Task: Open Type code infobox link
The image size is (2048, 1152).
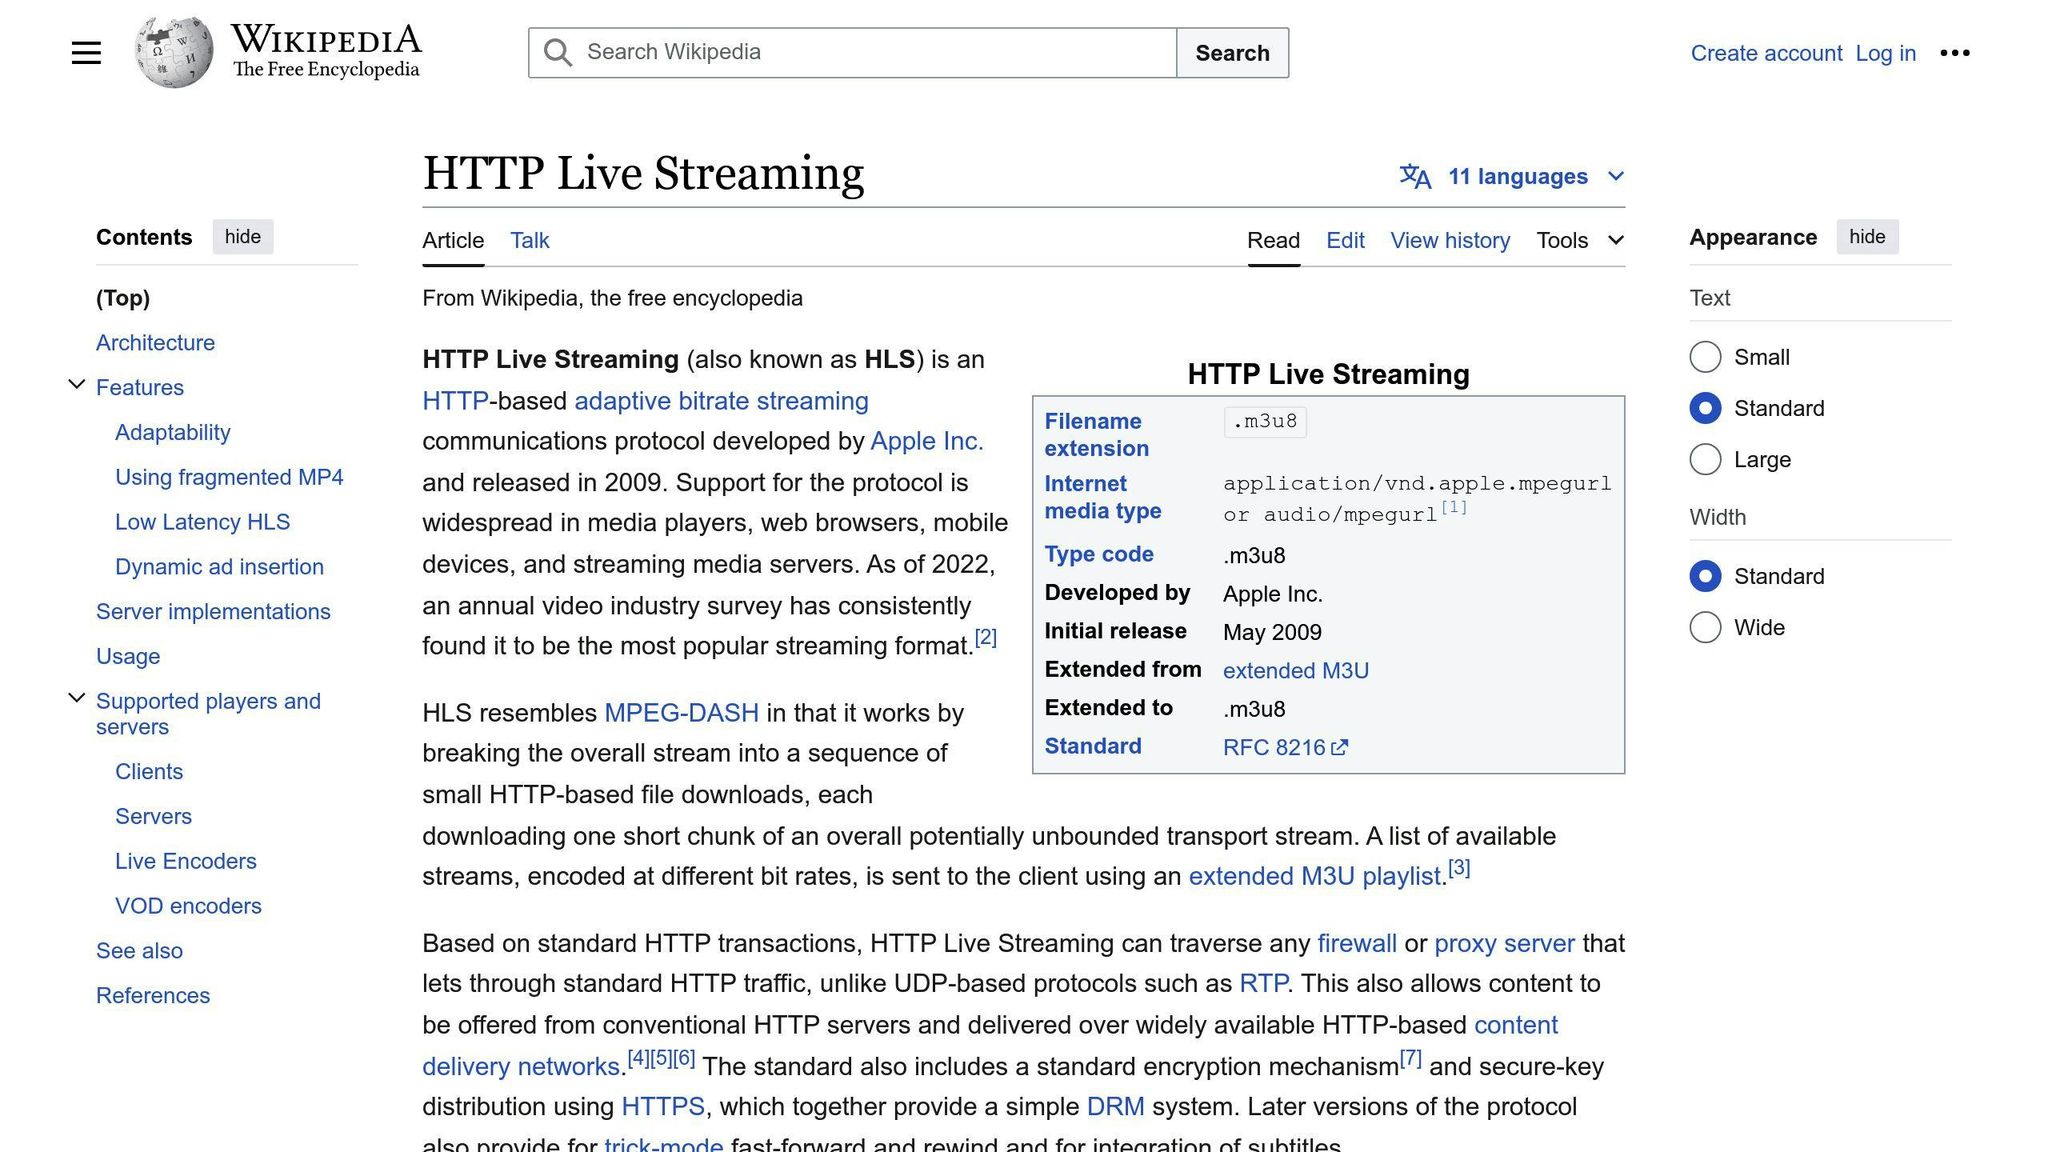Action: pos(1099,554)
